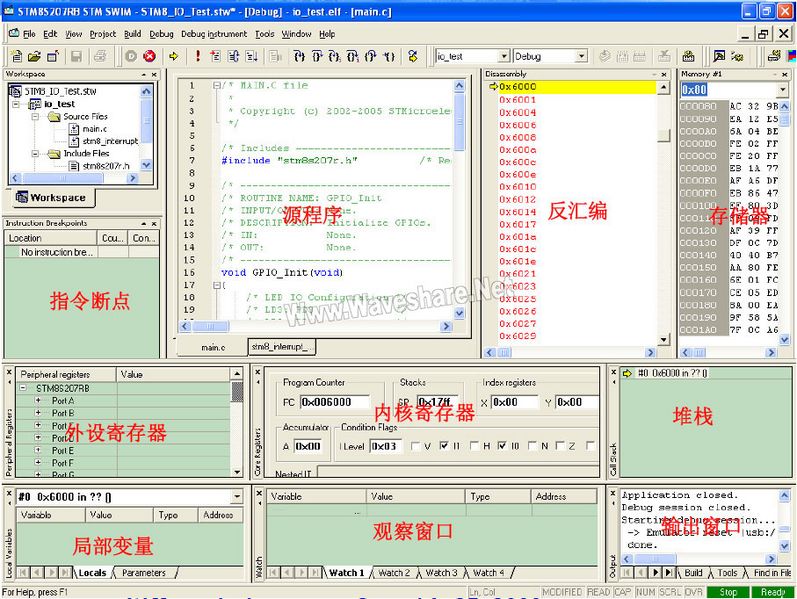
Task: Click the Start Debugging round D icon
Action: 131,56
